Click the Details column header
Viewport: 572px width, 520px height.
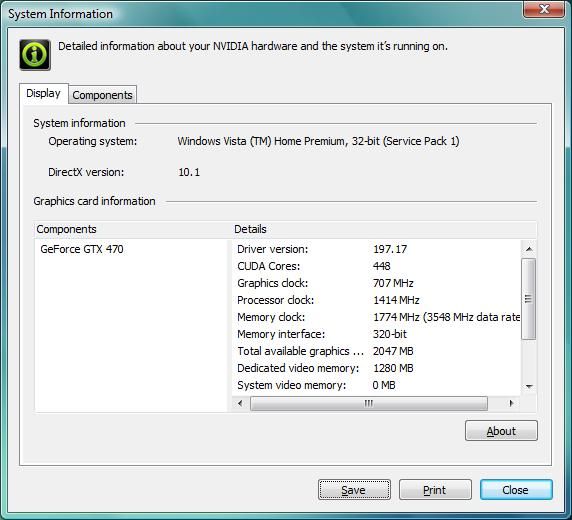tap(384, 229)
